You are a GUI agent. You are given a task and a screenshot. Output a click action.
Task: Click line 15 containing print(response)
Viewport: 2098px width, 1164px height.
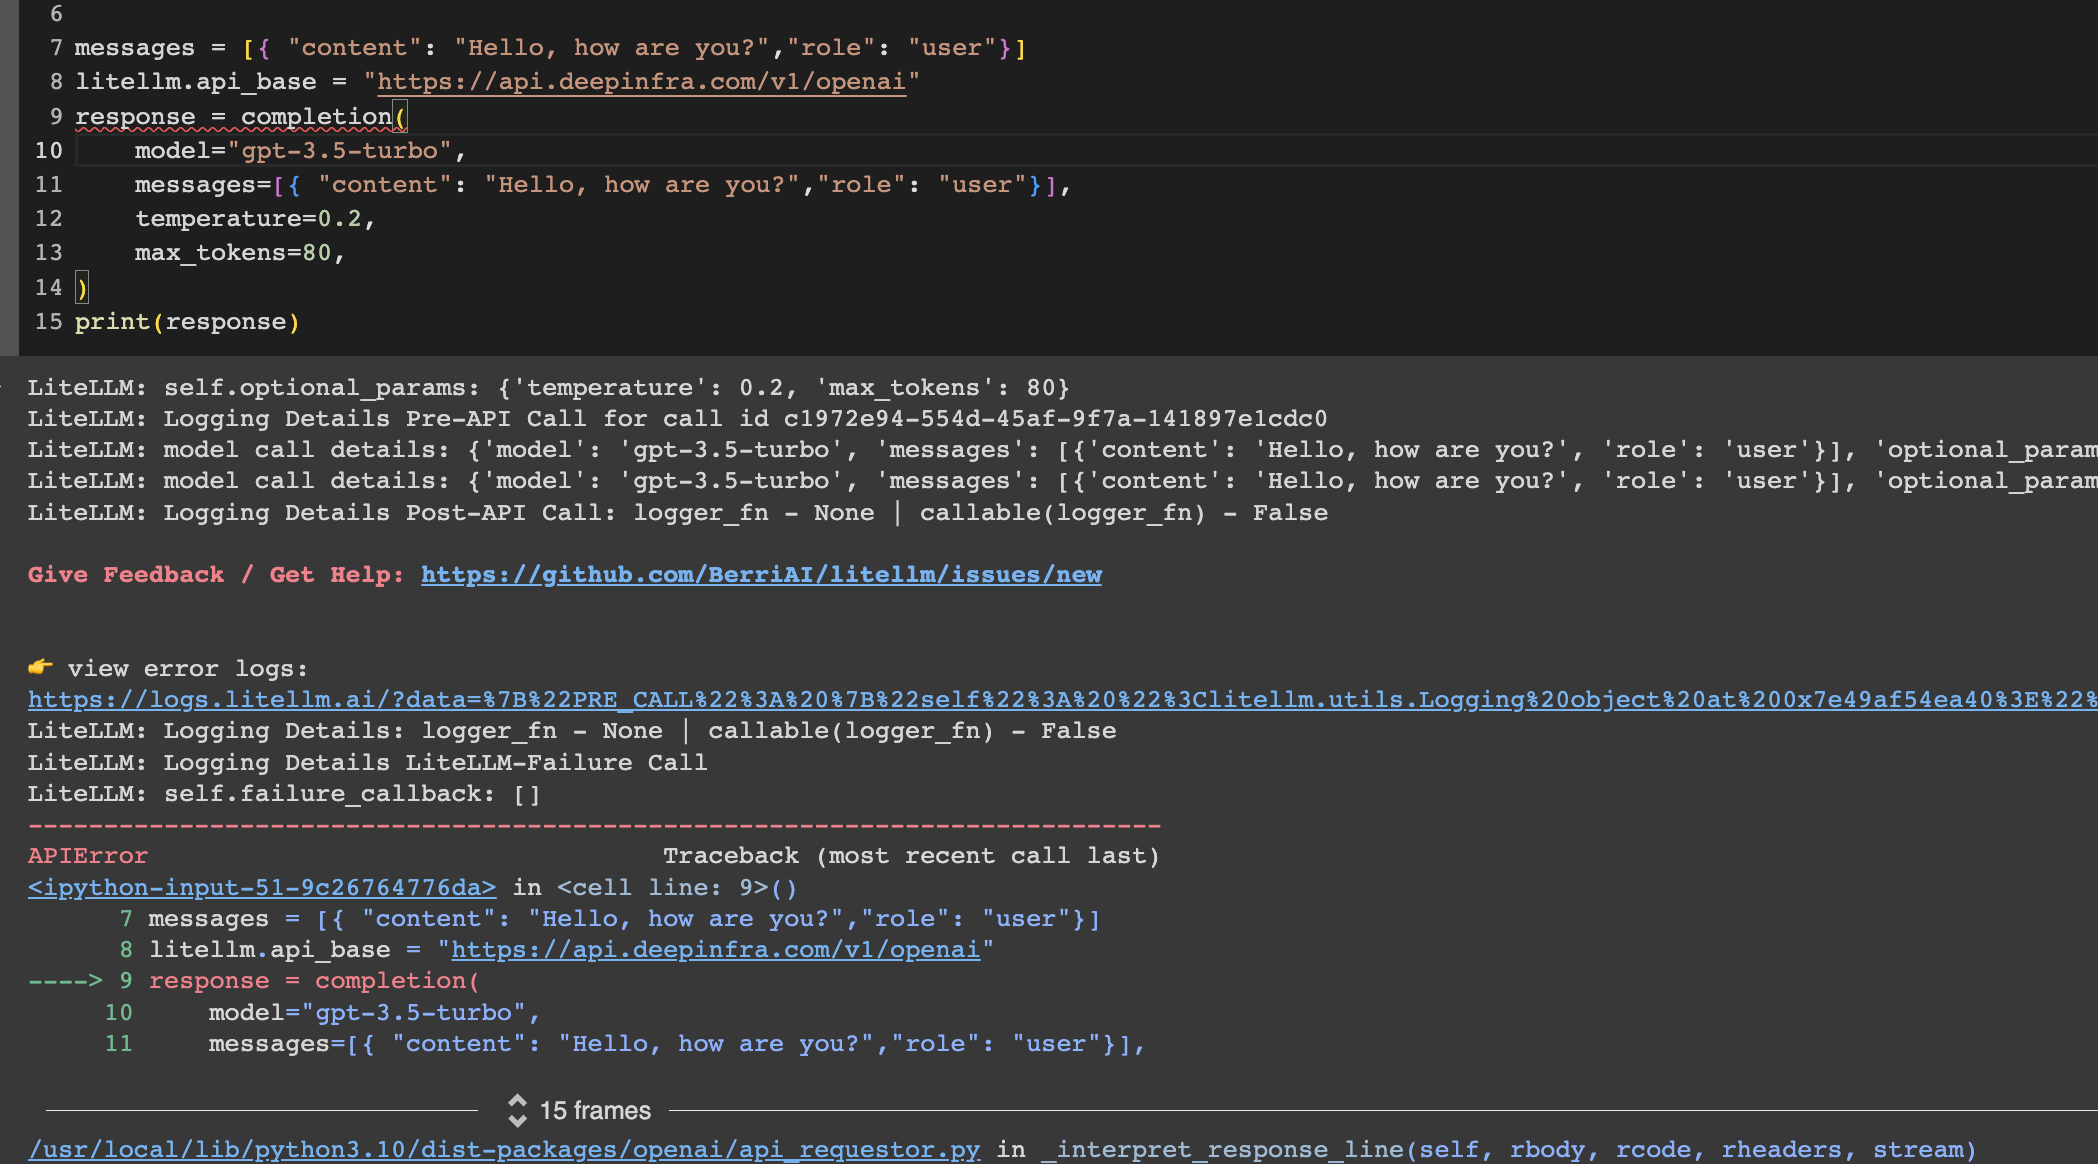(185, 321)
